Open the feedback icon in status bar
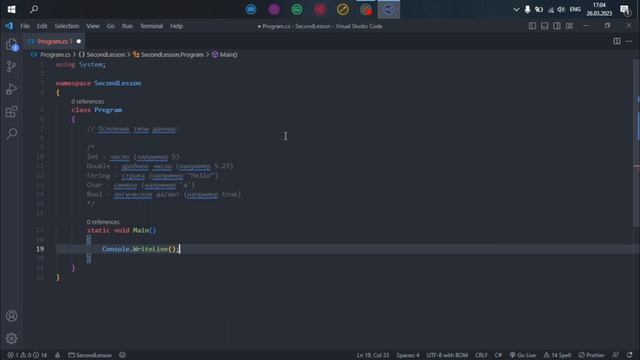 tap(616, 355)
